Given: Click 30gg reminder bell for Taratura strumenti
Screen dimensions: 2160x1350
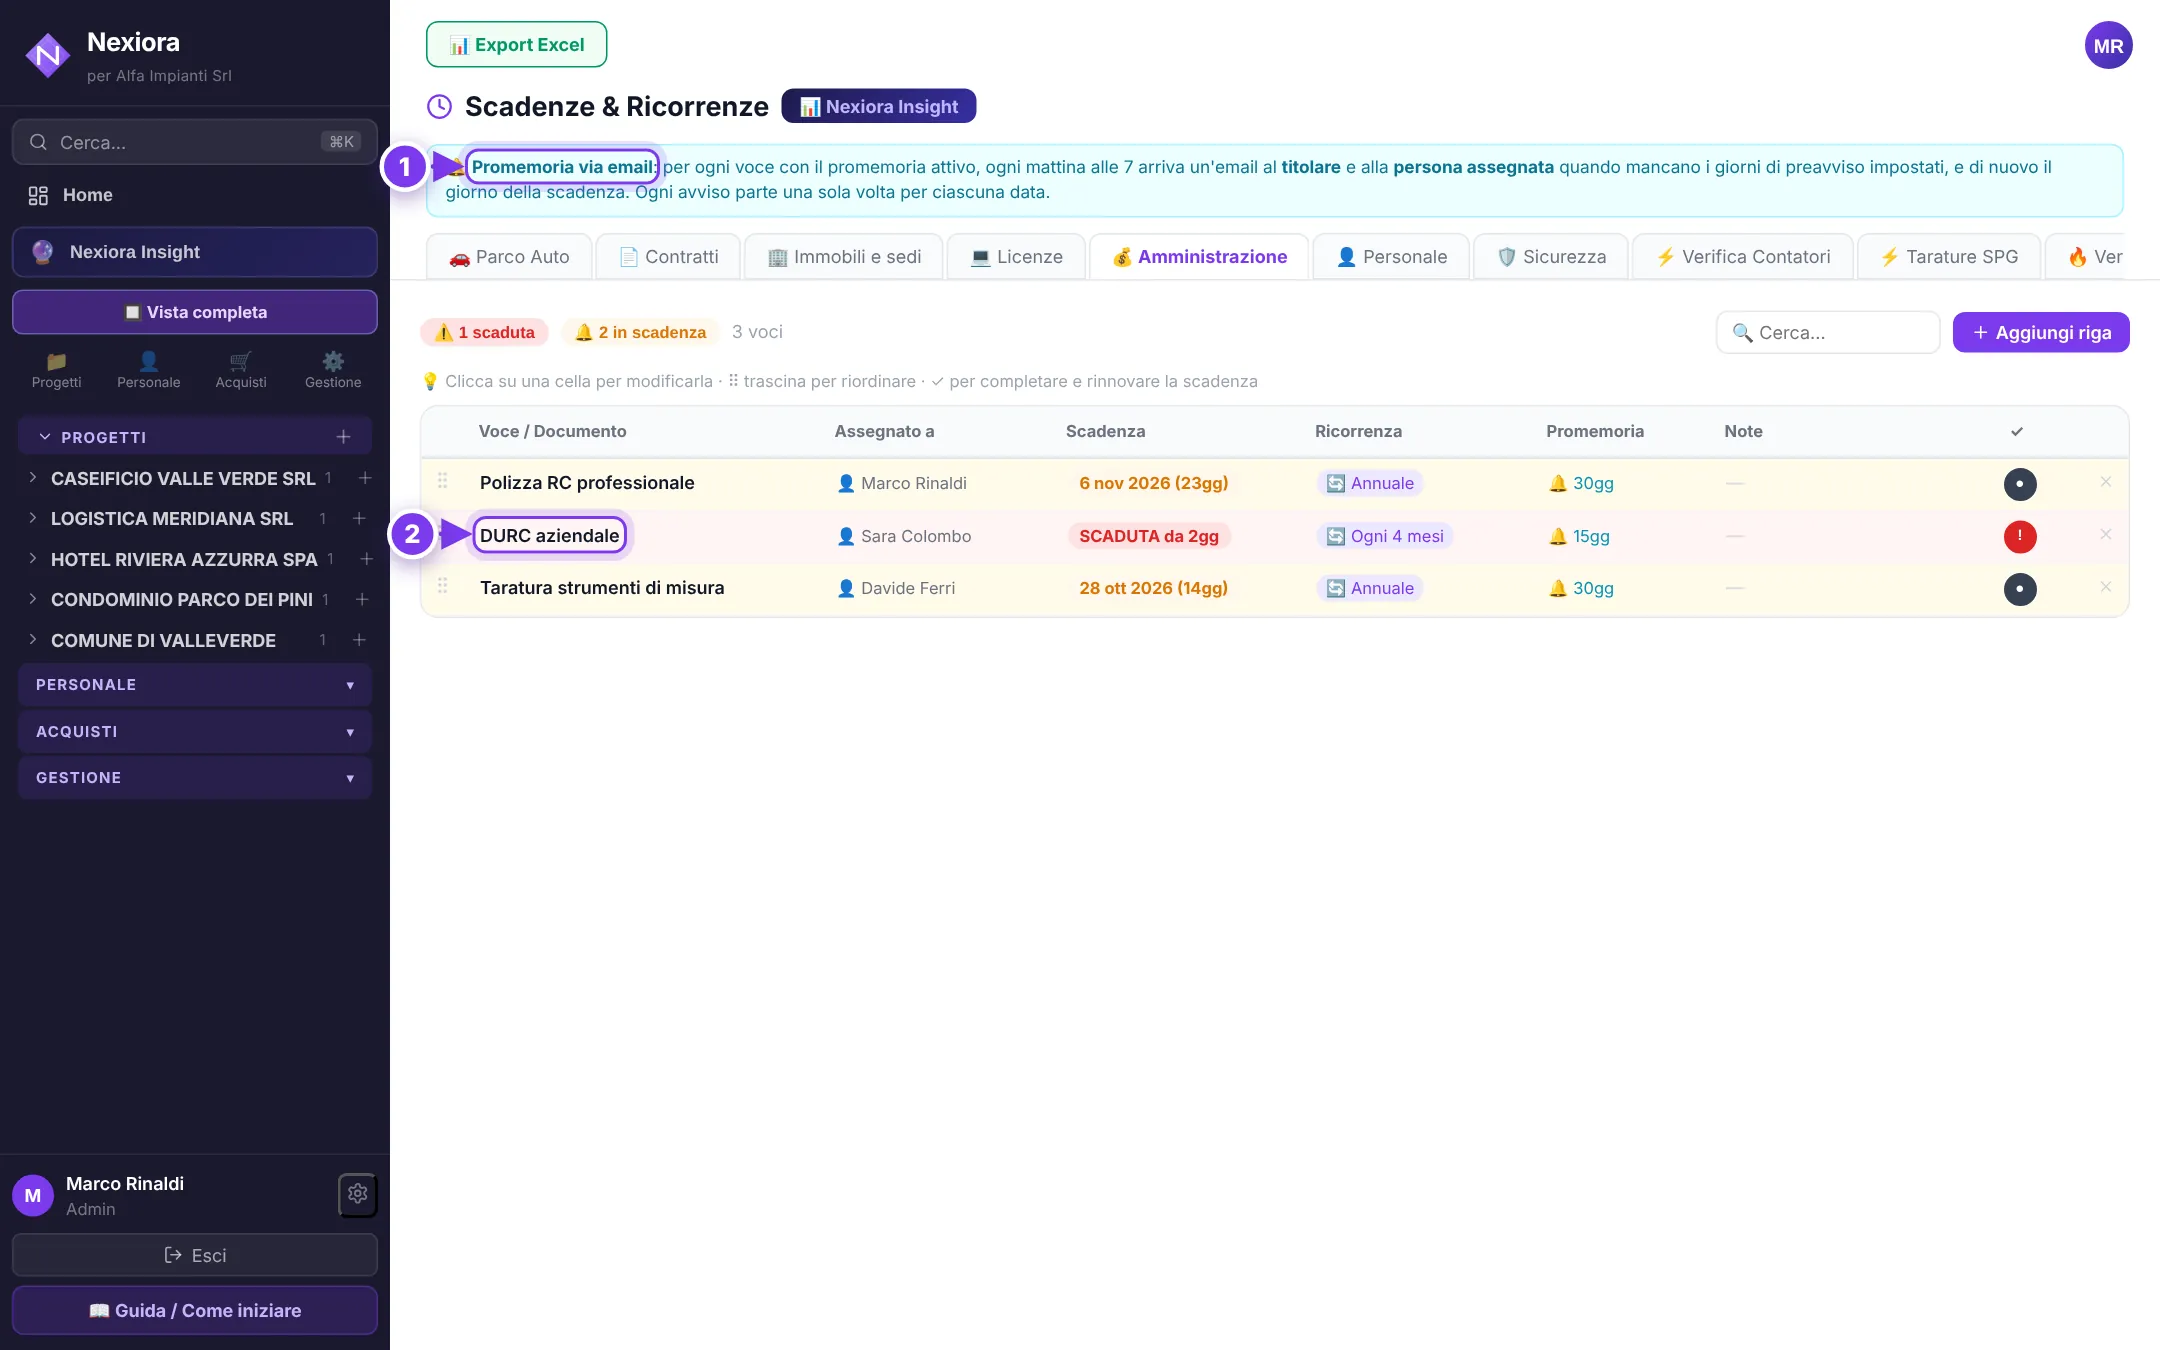Looking at the screenshot, I should (1581, 589).
